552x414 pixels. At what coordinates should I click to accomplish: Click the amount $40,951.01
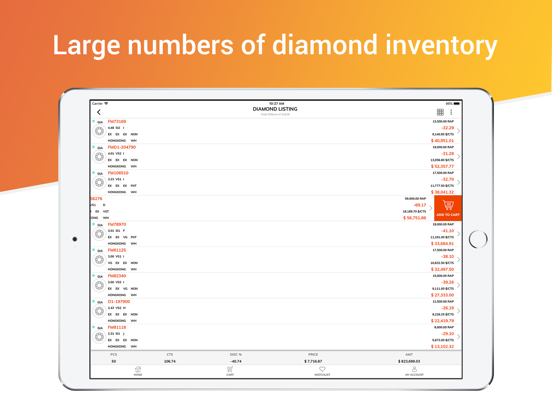443,141
